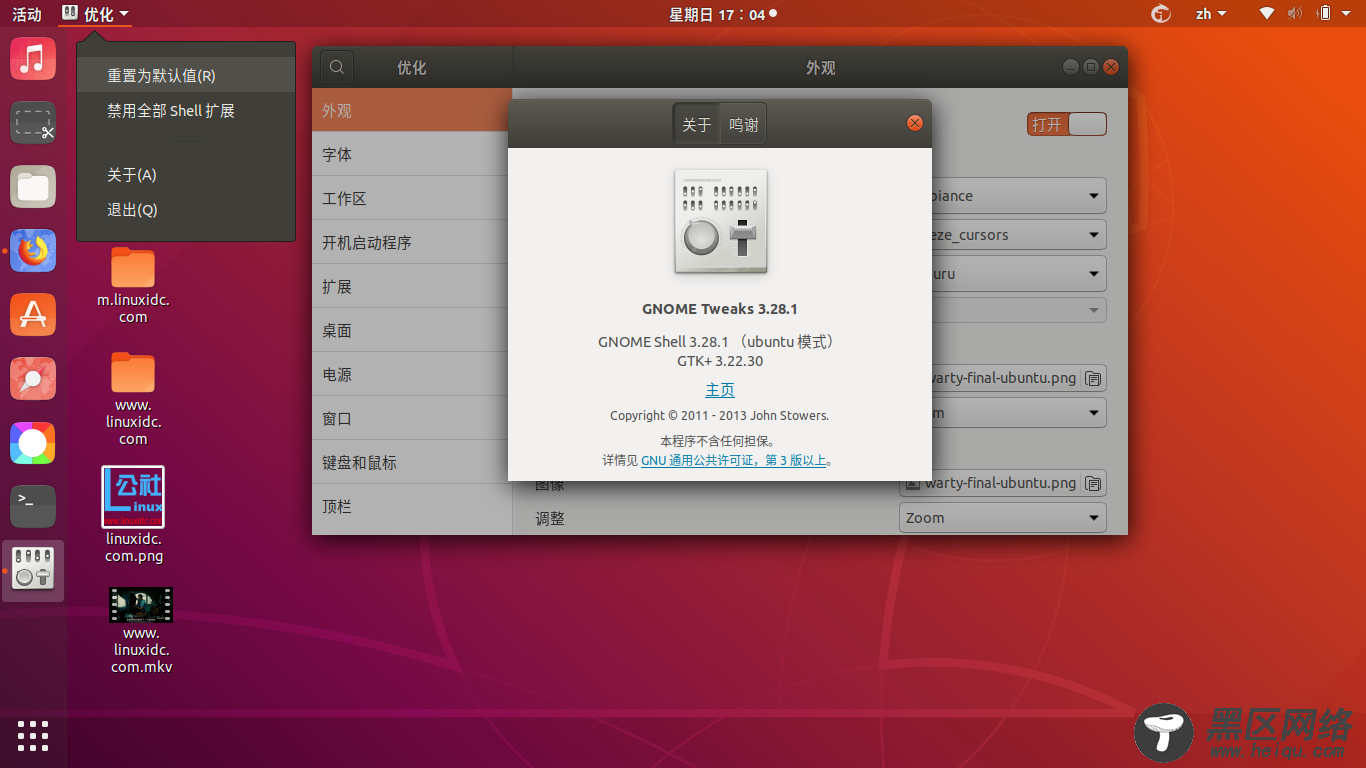Open the www.linuxidc.com desktop folder

tap(133, 399)
